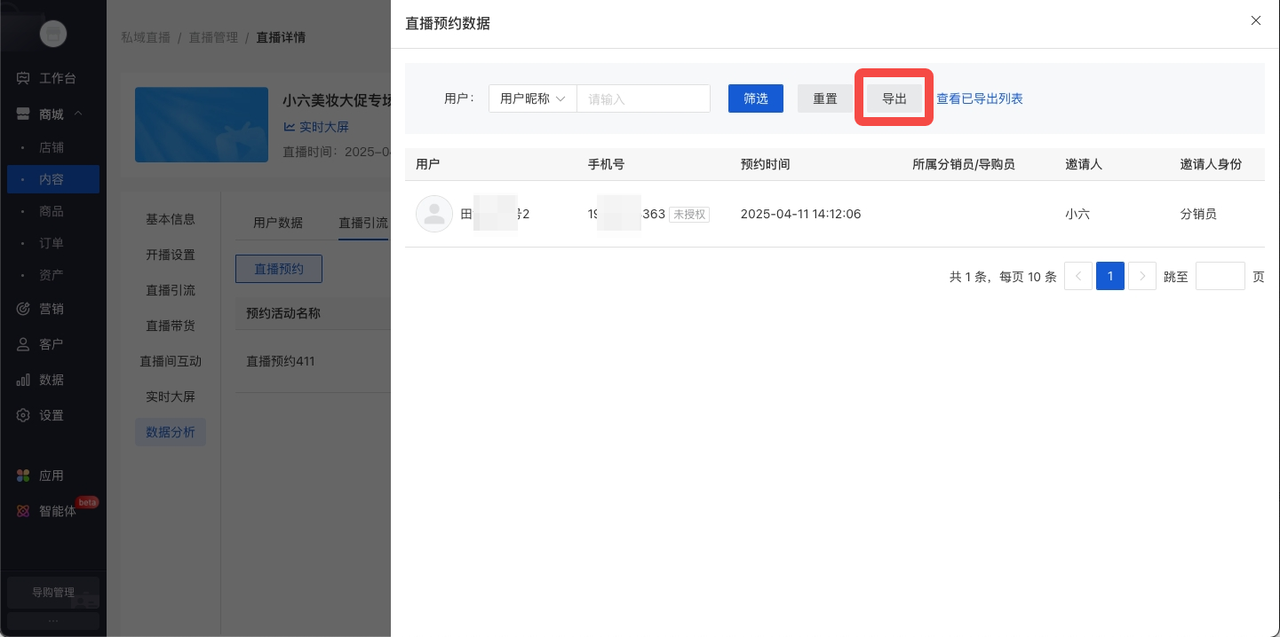Open the 用户昵称 filter dropdown
Image resolution: width=1280 pixels, height=637 pixels.
531,98
